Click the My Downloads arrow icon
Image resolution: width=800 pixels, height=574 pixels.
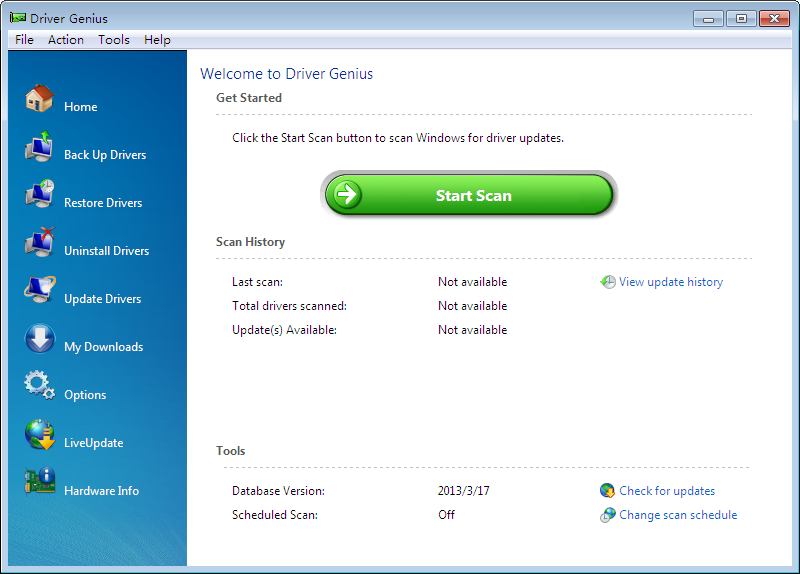[39, 338]
